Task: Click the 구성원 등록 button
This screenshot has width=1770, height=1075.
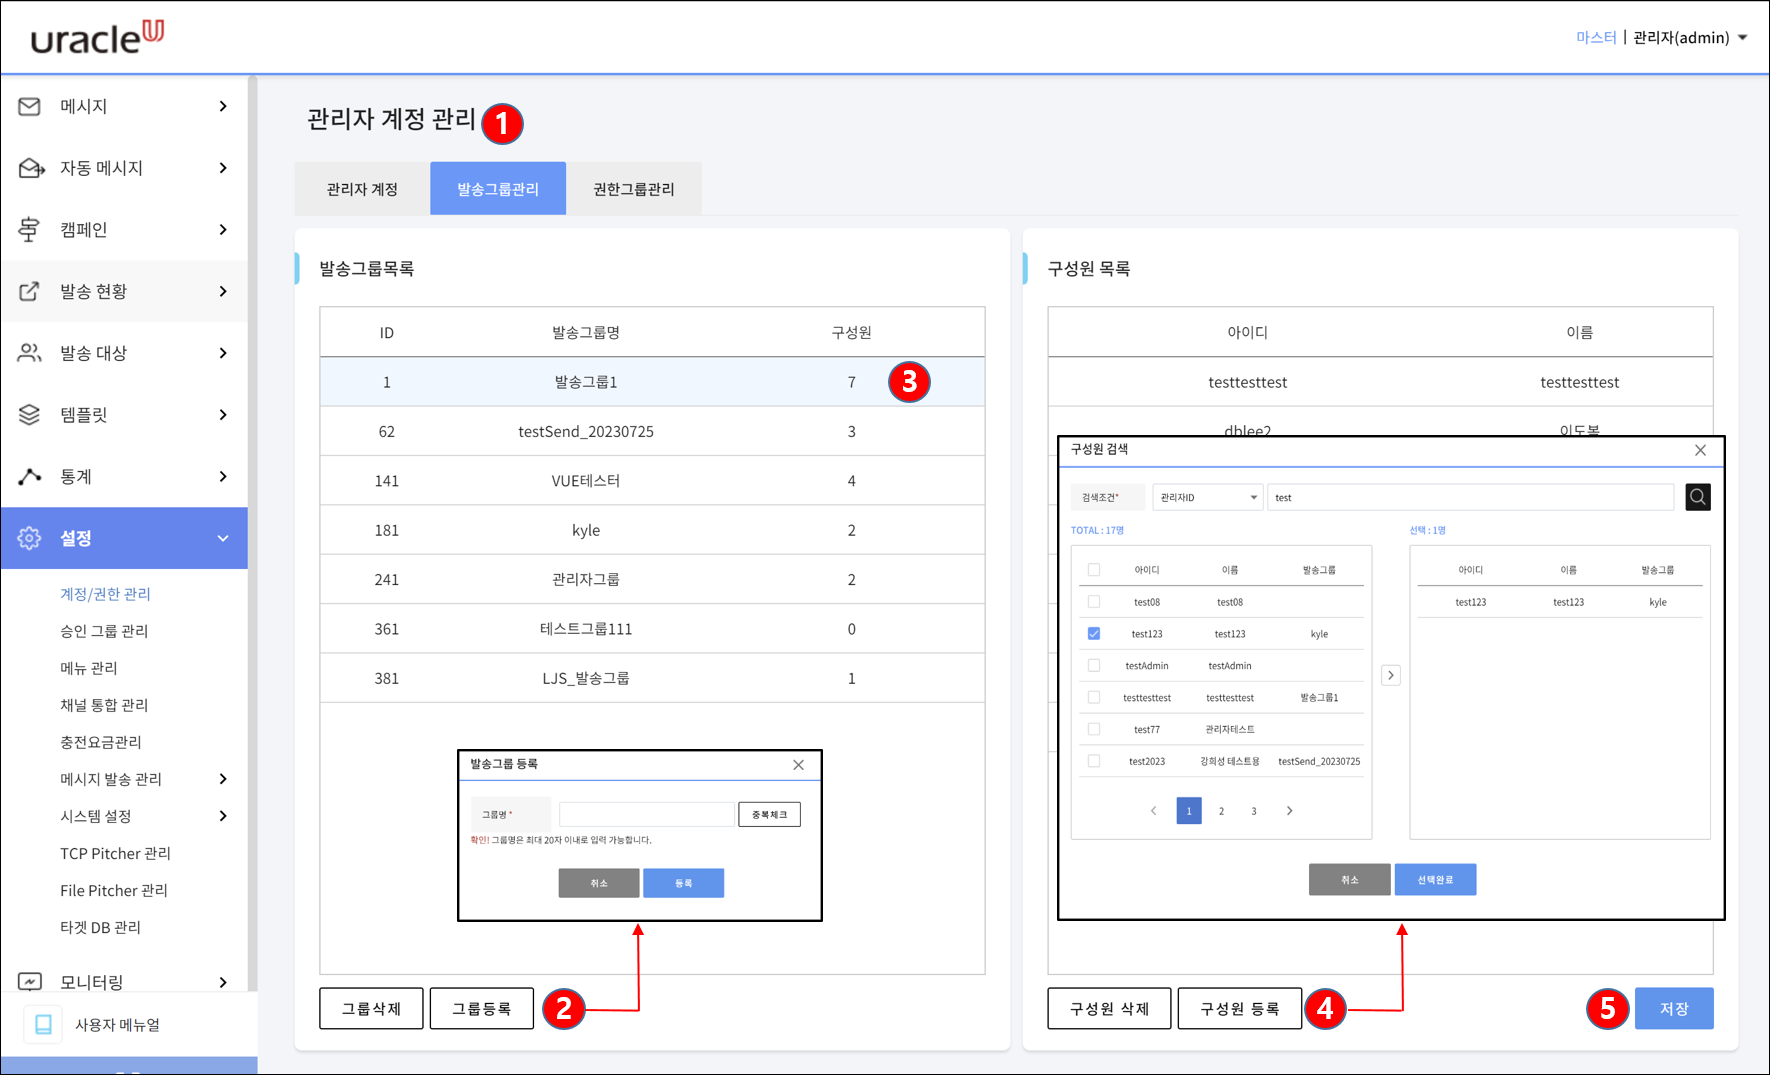Action: [1240, 1008]
